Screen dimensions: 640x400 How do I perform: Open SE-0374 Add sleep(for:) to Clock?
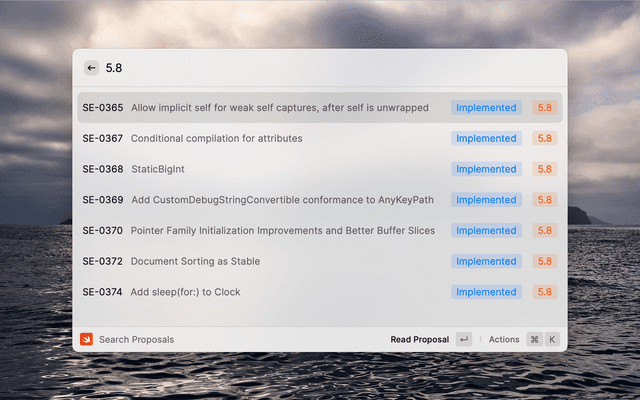[x=186, y=292]
